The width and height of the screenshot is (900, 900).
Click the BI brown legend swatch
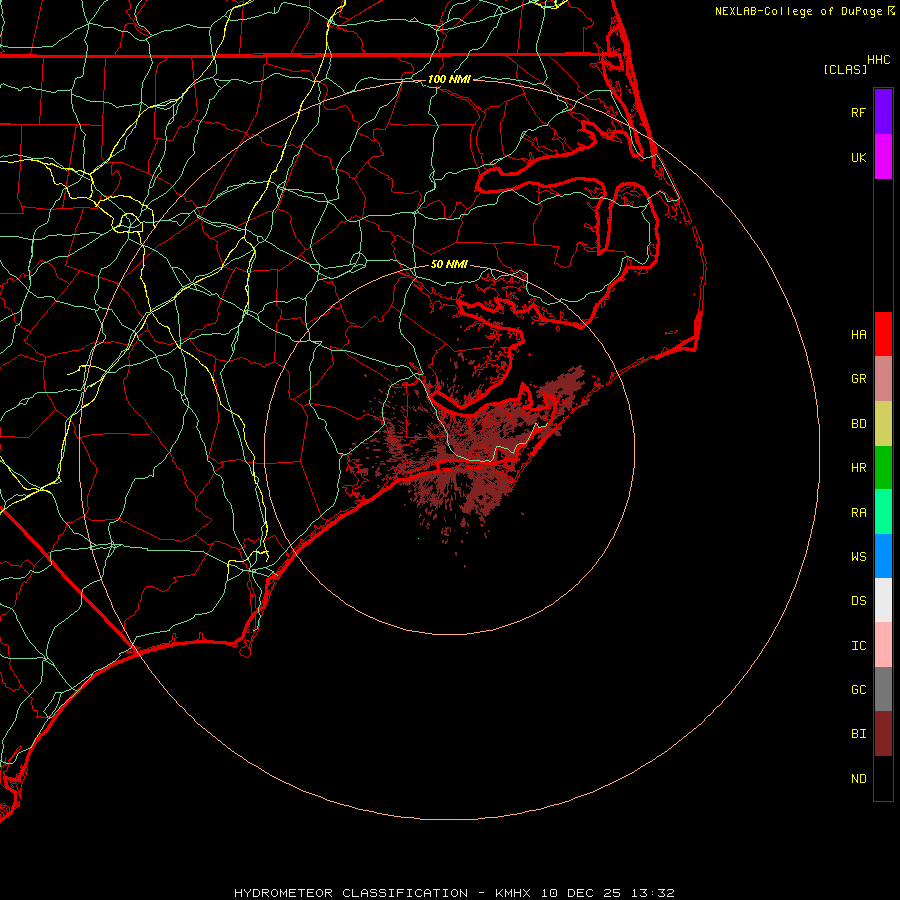tap(883, 734)
